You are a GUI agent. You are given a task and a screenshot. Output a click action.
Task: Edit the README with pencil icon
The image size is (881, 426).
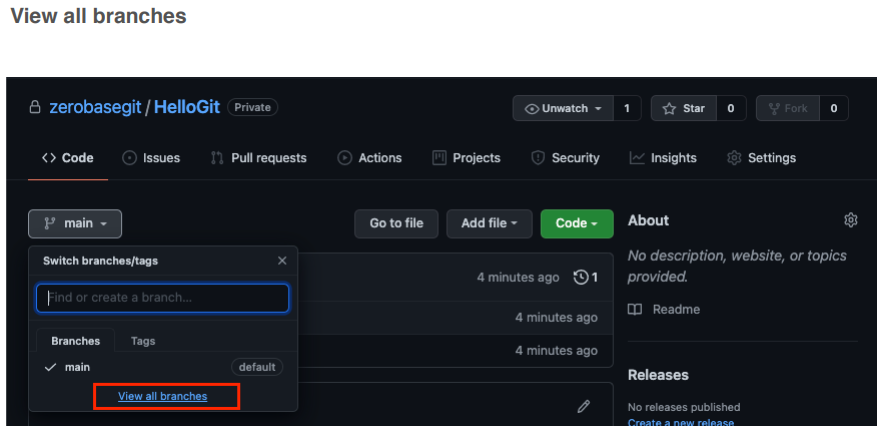pyautogui.click(x=584, y=406)
